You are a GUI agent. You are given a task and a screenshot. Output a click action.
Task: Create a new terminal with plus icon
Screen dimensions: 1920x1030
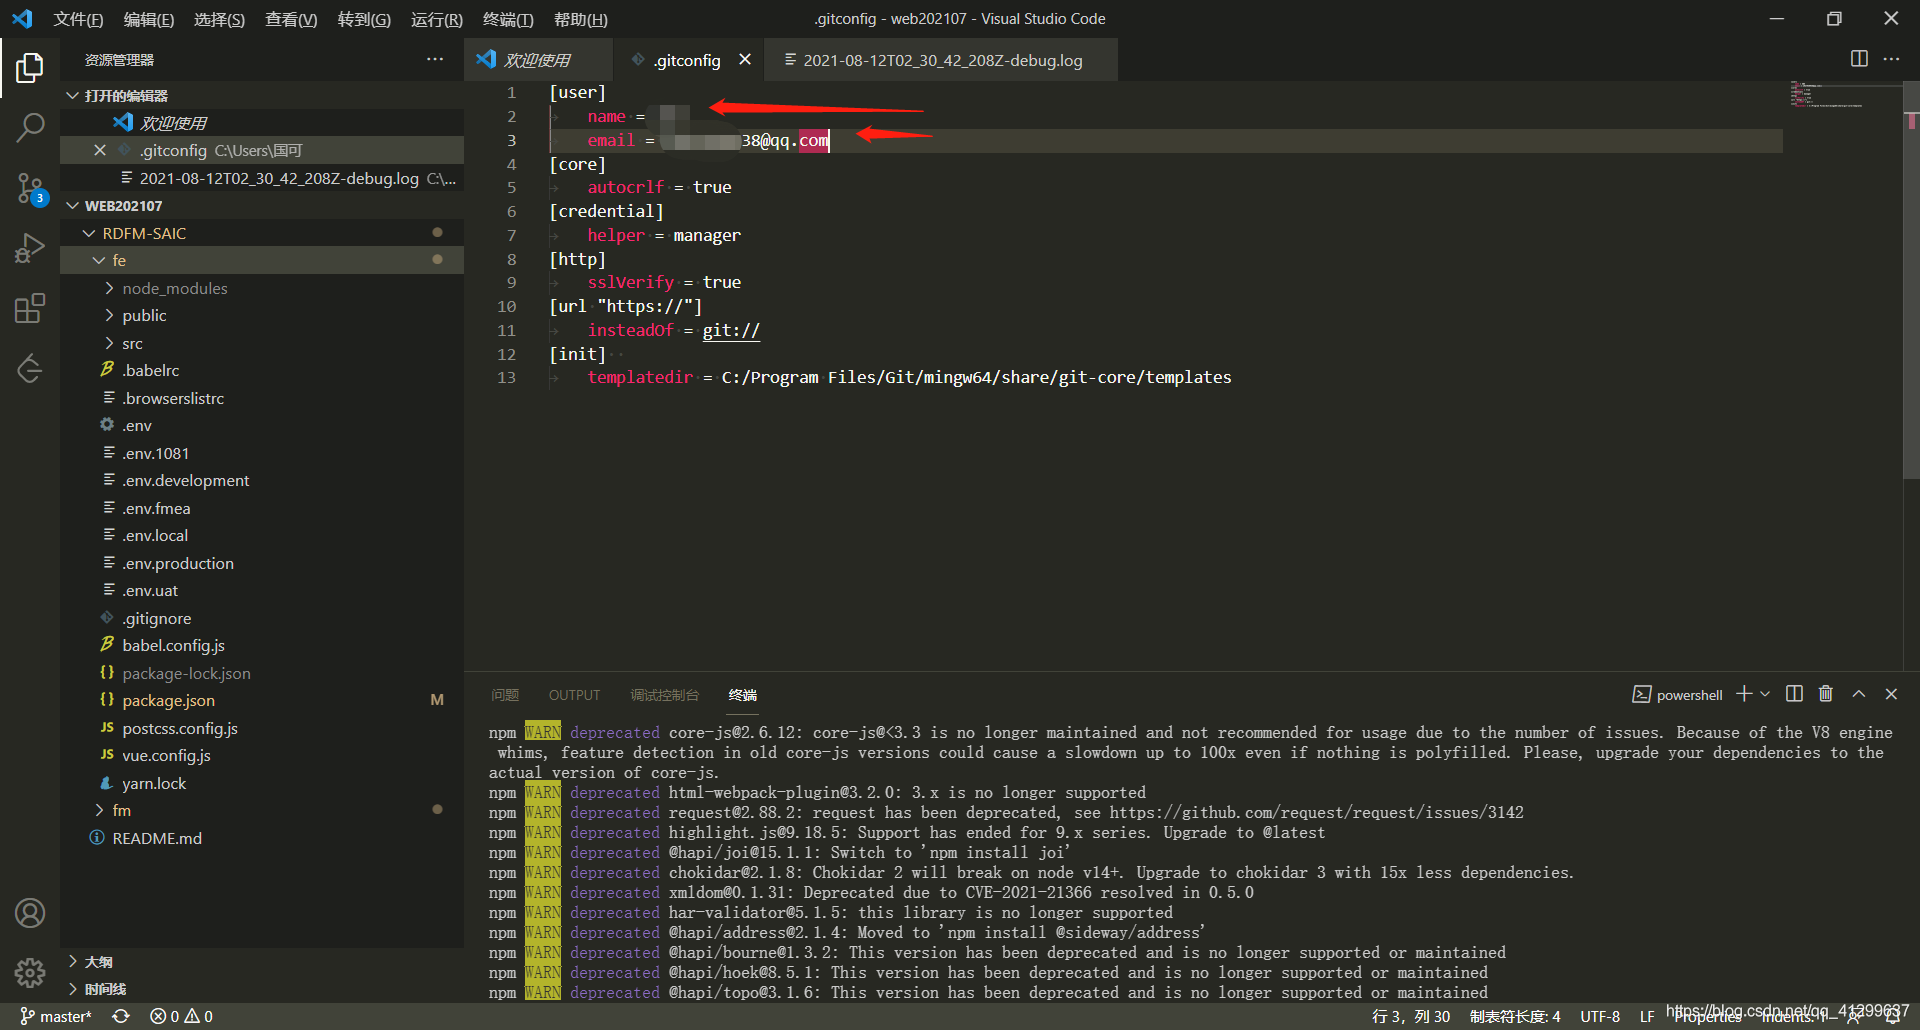[1744, 694]
